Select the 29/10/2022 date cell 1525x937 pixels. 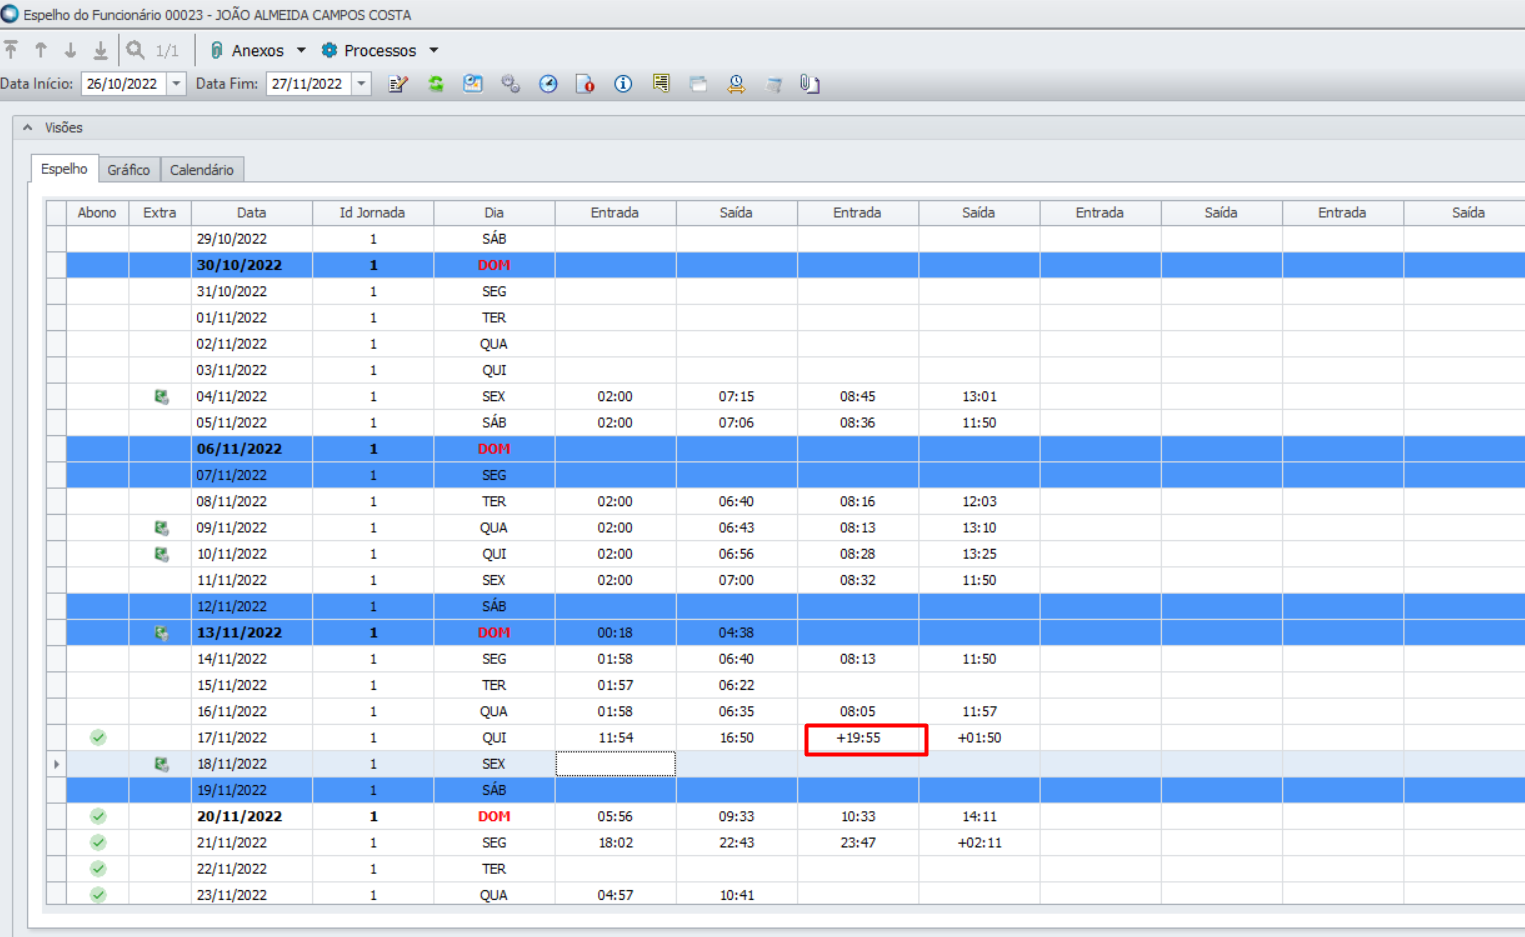pos(252,239)
